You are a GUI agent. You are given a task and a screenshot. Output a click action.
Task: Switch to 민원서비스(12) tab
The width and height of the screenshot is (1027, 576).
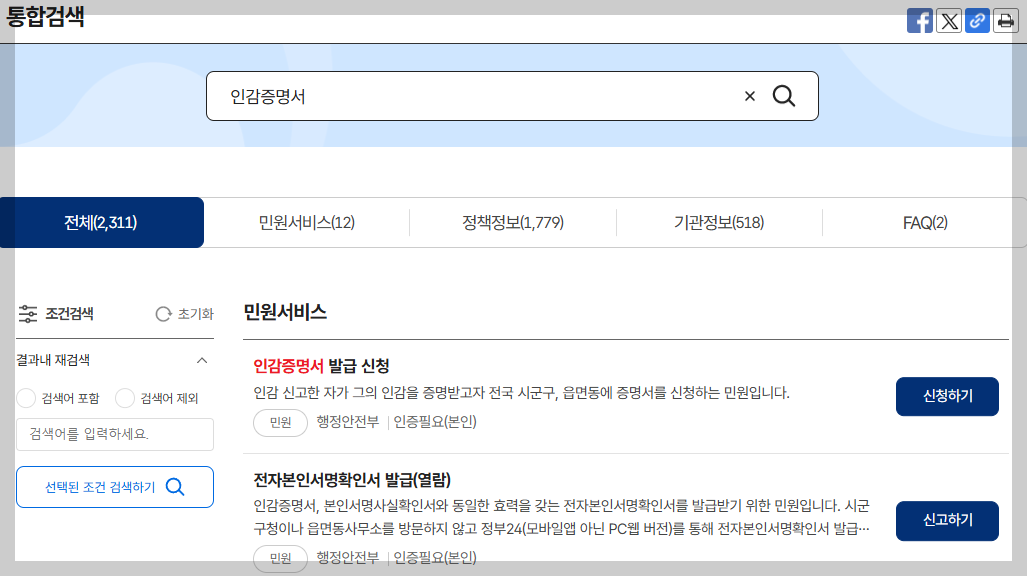pos(307,223)
